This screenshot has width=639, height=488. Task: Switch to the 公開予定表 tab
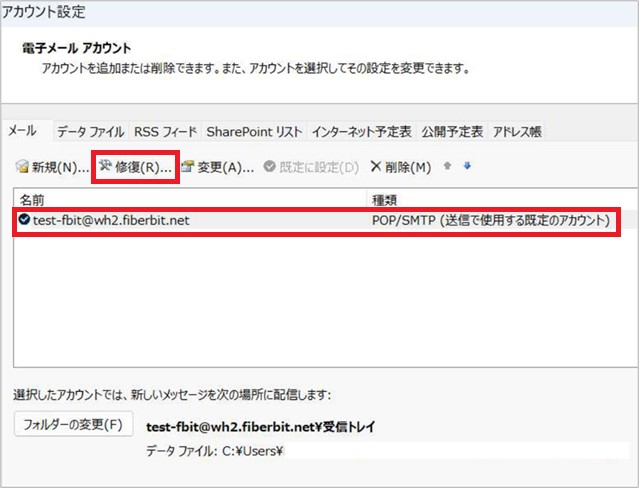pos(452,132)
